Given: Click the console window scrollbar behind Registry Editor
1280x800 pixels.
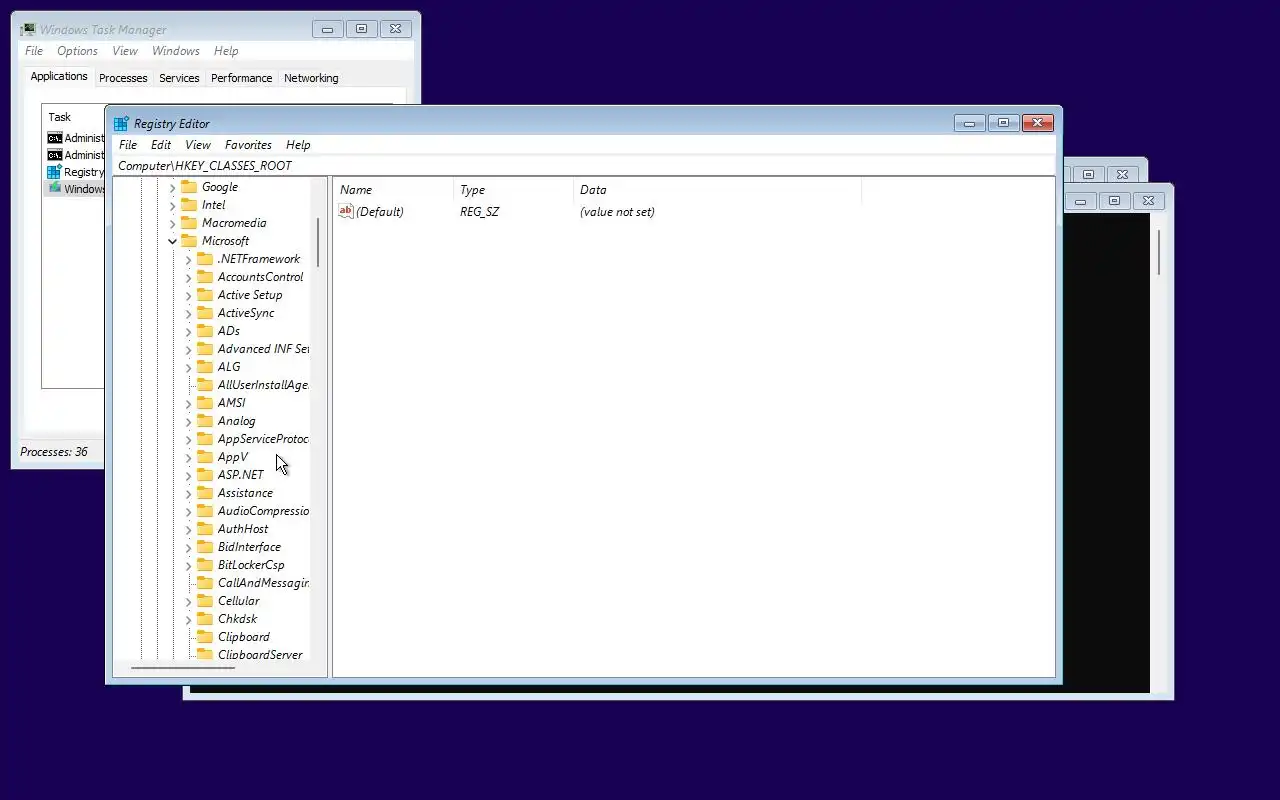Looking at the screenshot, I should [1159, 252].
